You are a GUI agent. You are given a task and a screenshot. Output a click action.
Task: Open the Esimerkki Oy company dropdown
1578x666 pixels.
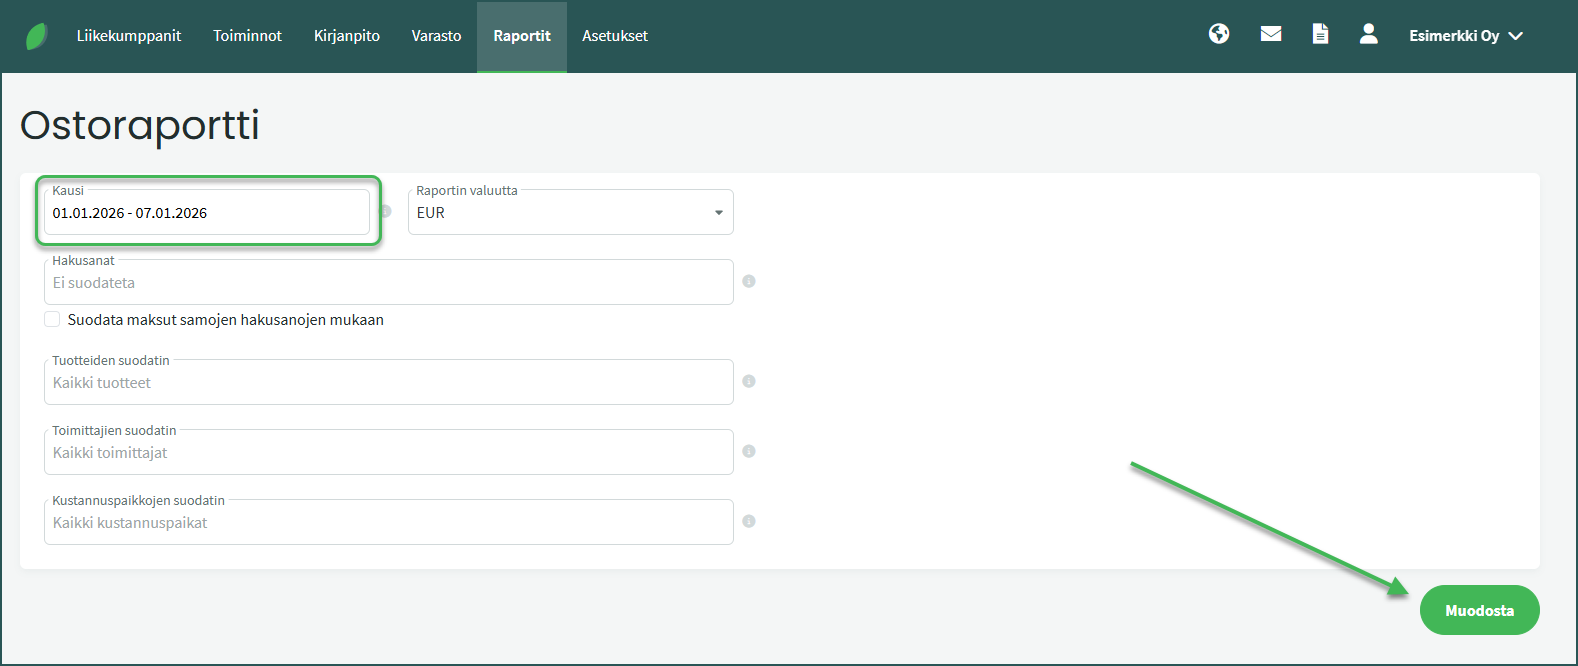(1465, 36)
